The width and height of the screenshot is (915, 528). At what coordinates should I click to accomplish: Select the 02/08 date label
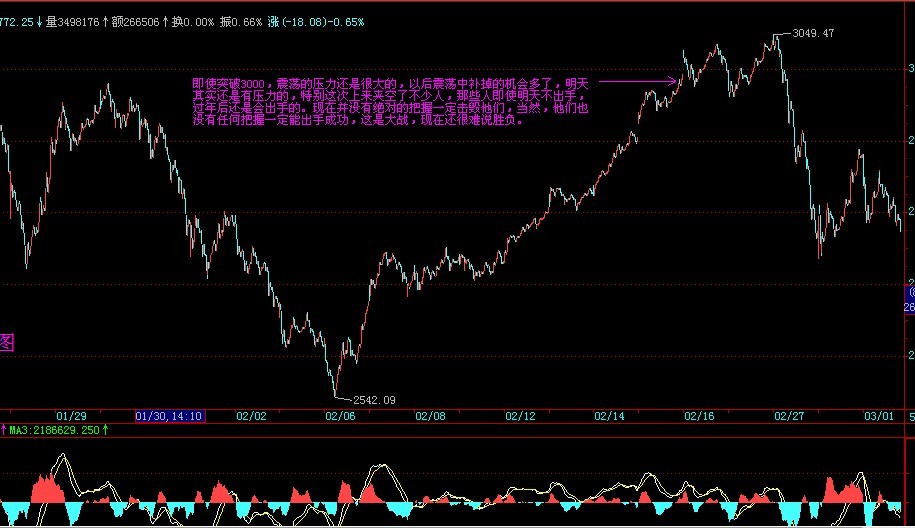click(x=430, y=415)
